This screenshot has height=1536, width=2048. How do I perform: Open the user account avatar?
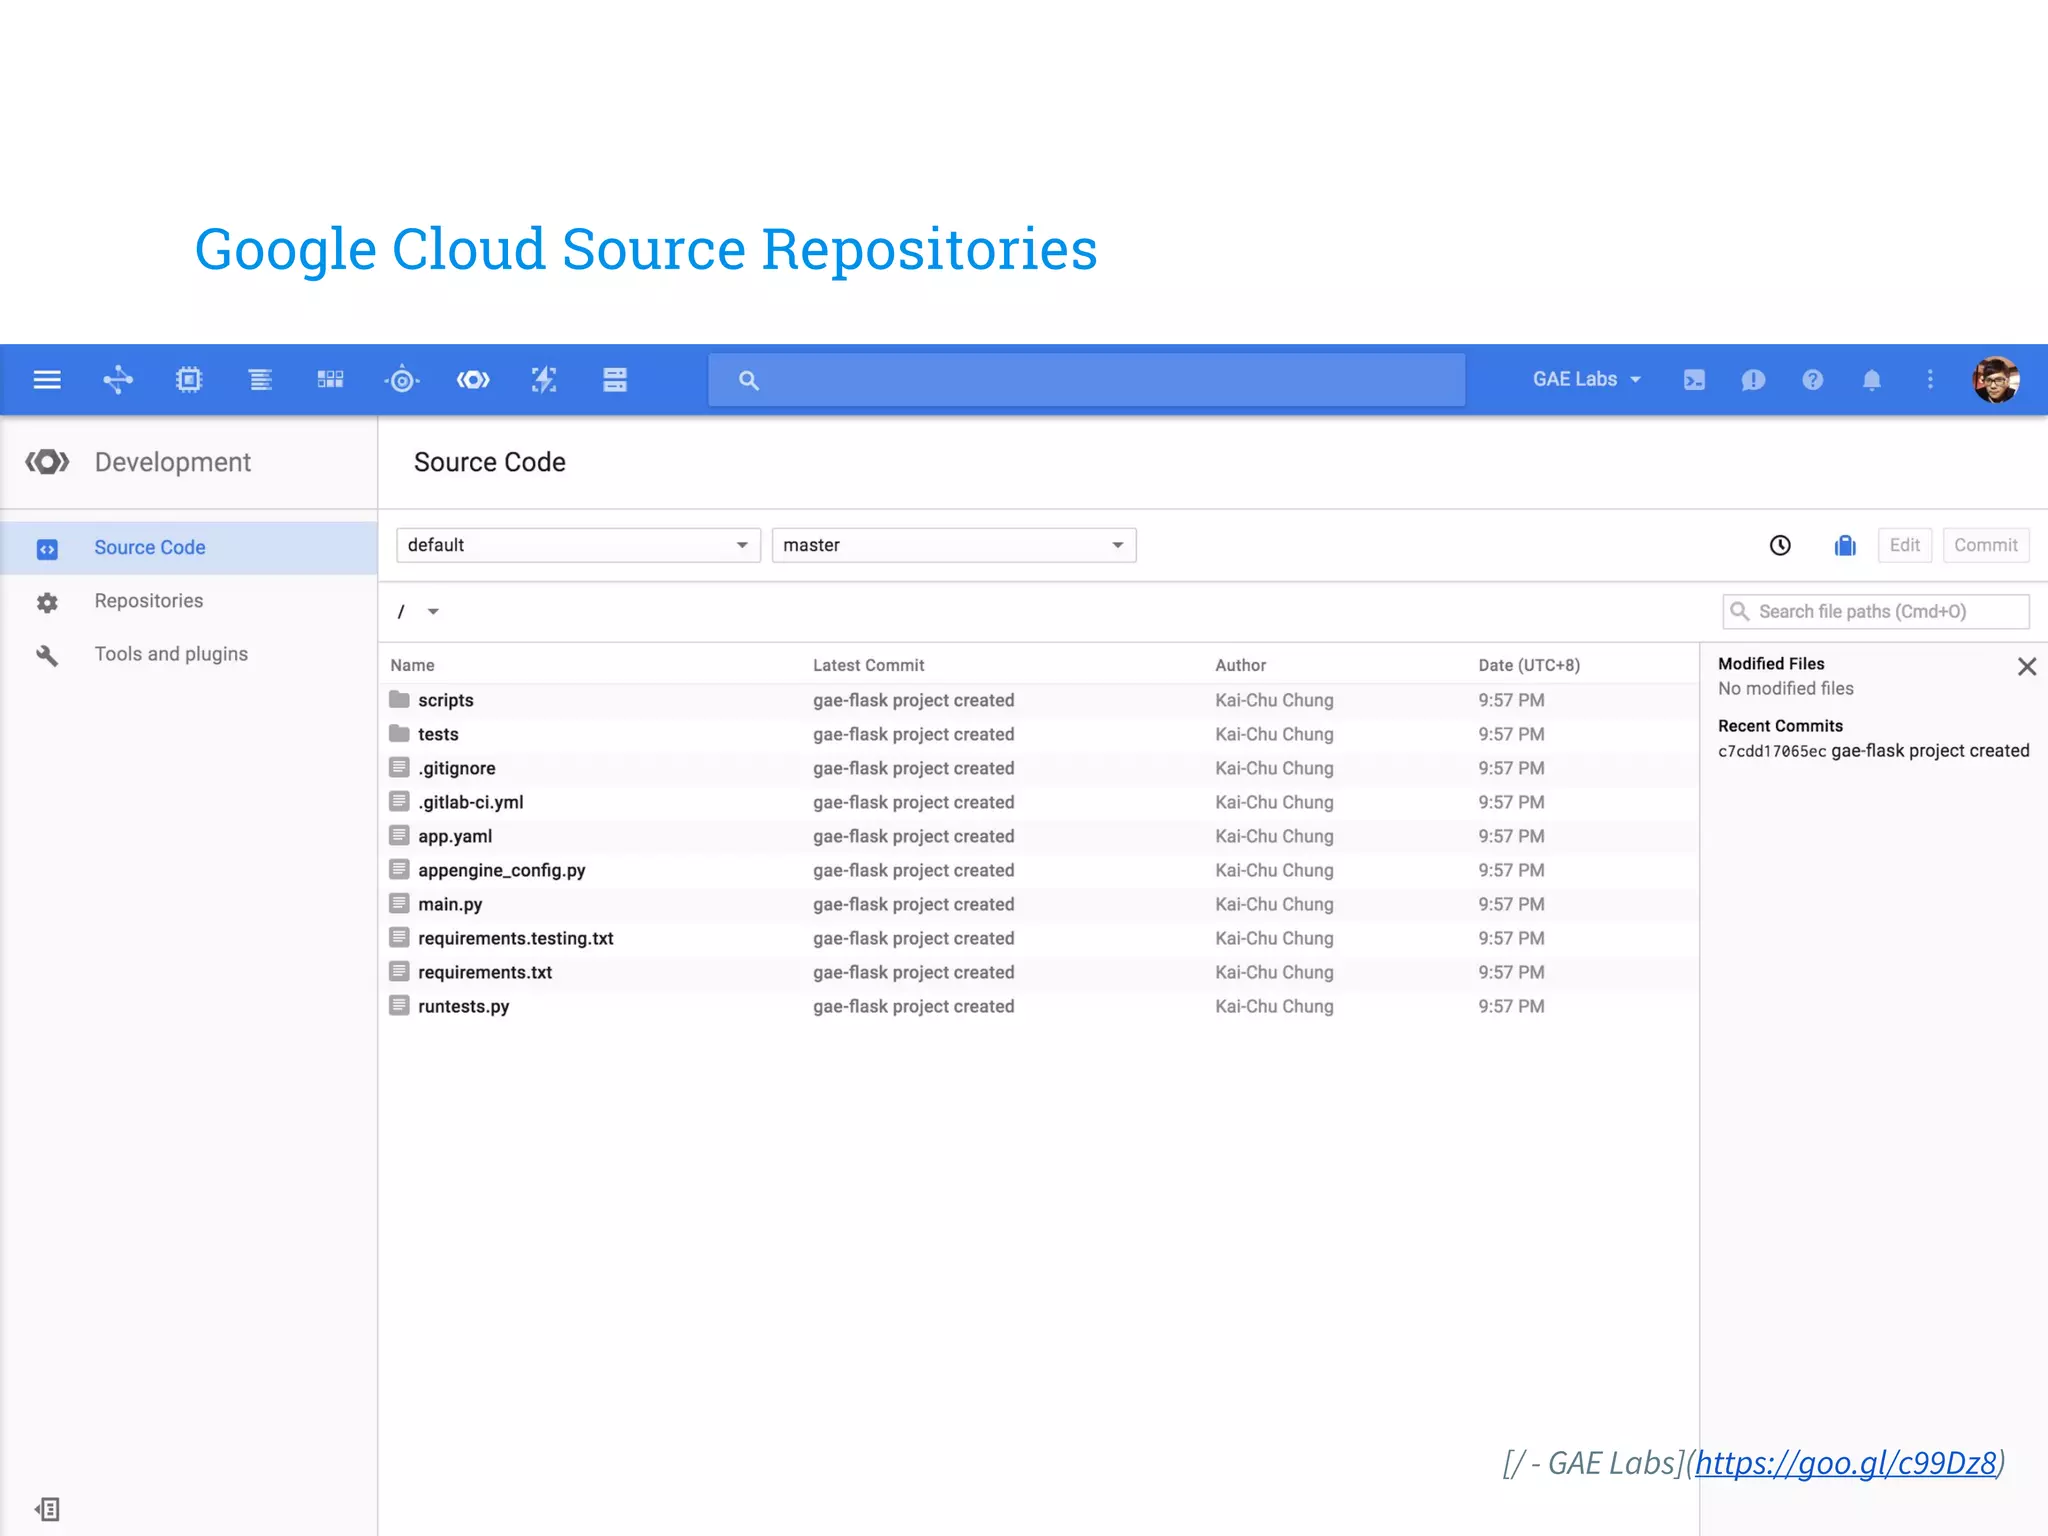pos(1996,380)
